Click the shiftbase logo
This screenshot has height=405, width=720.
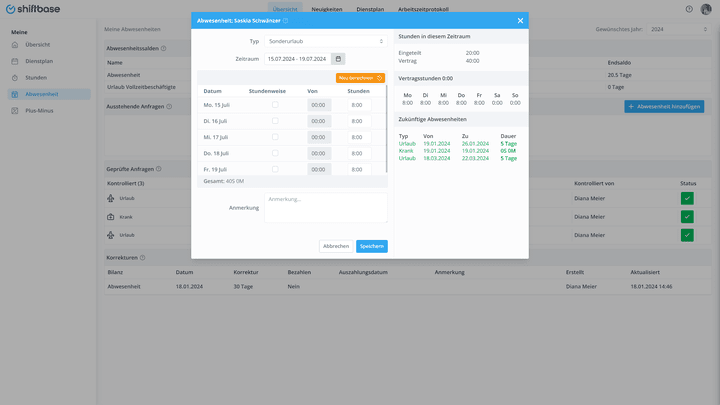tap(33, 9)
